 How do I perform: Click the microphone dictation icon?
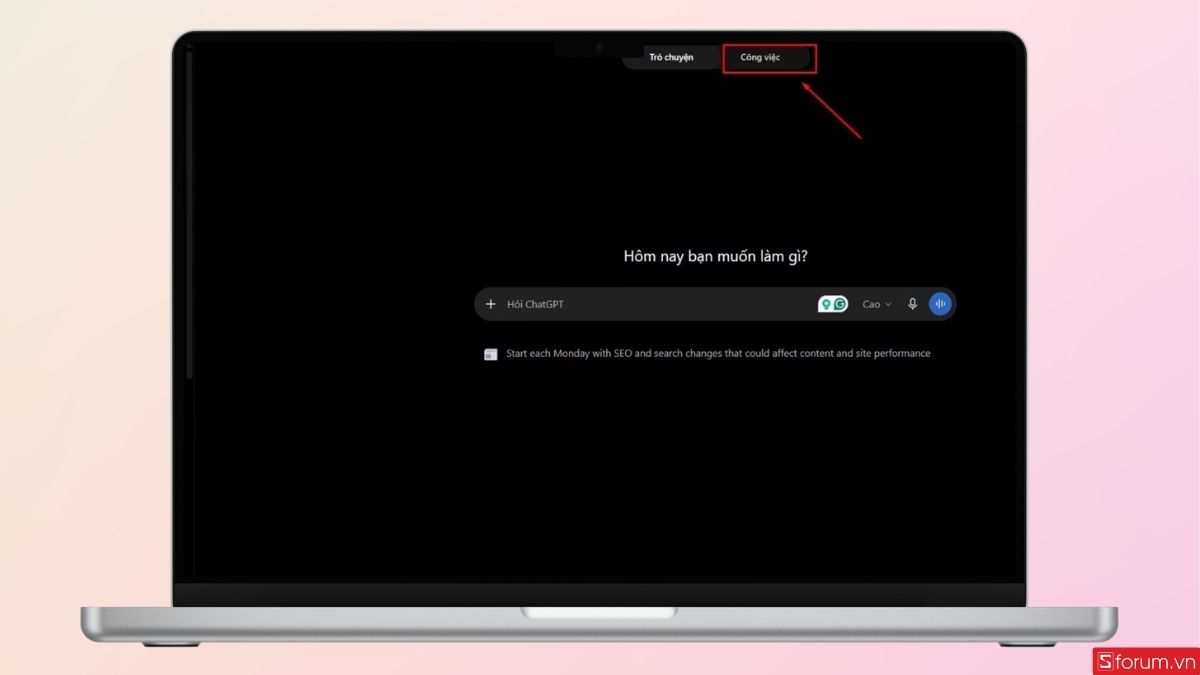912,304
